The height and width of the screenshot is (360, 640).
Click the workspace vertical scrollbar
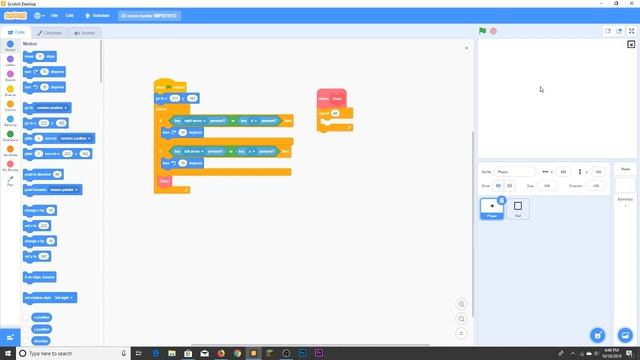click(472, 224)
